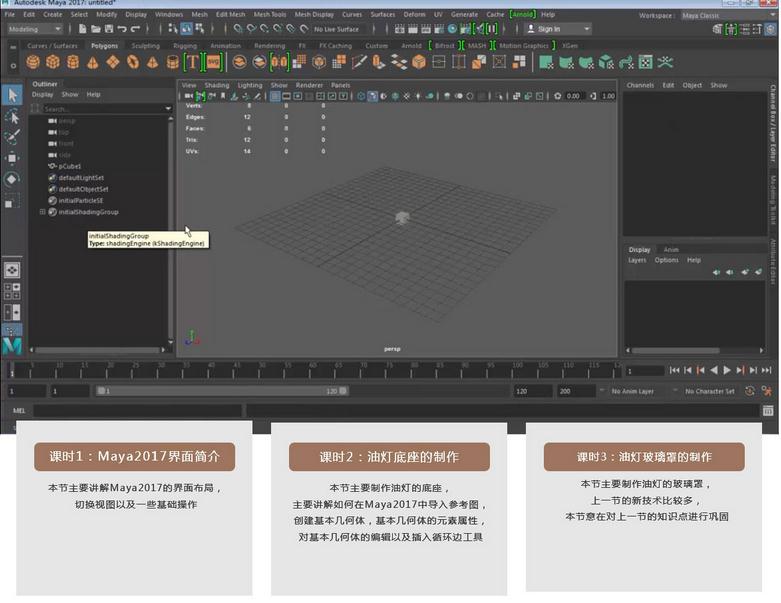Switch to the Anim layer tab

pos(670,249)
